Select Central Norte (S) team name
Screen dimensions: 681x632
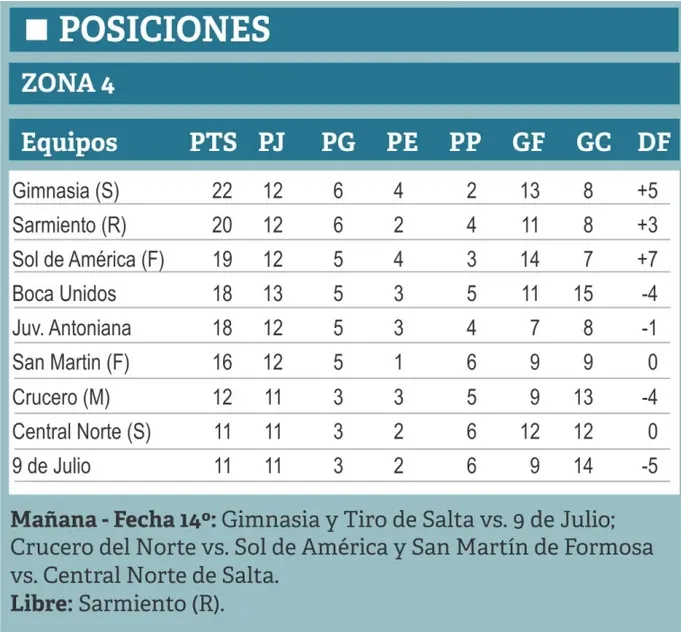82,432
